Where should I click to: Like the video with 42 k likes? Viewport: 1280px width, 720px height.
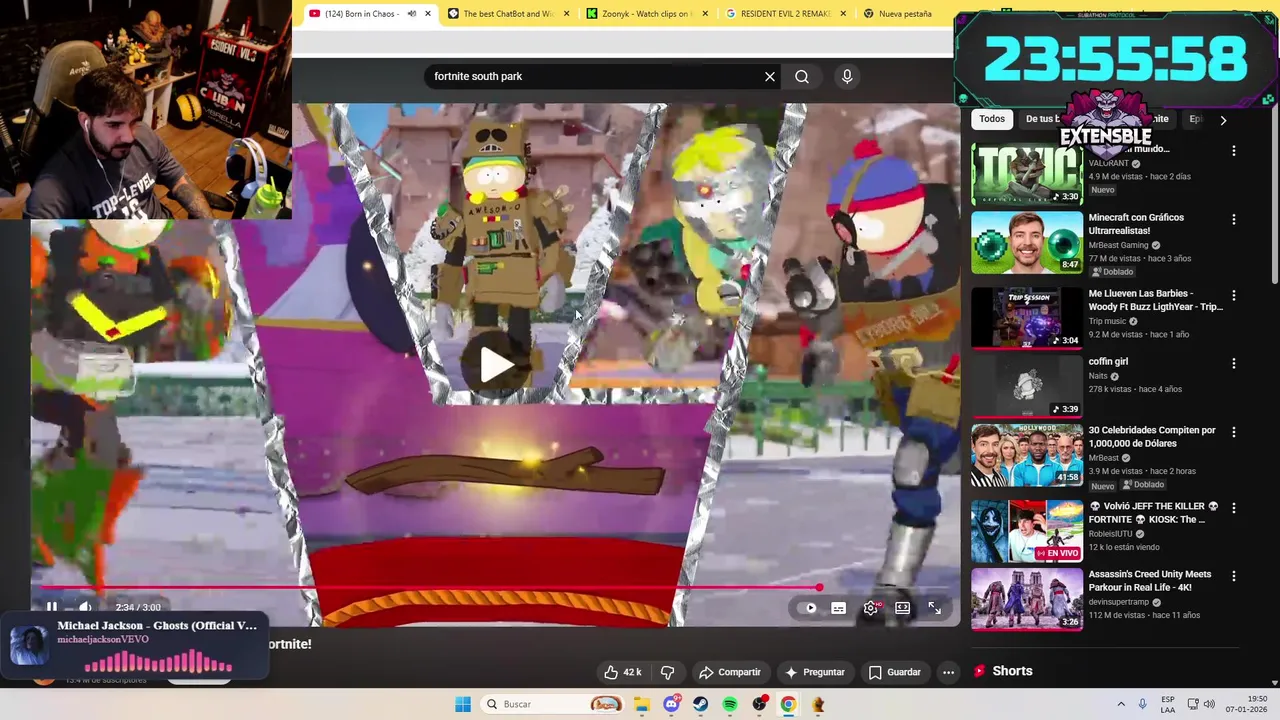622,672
